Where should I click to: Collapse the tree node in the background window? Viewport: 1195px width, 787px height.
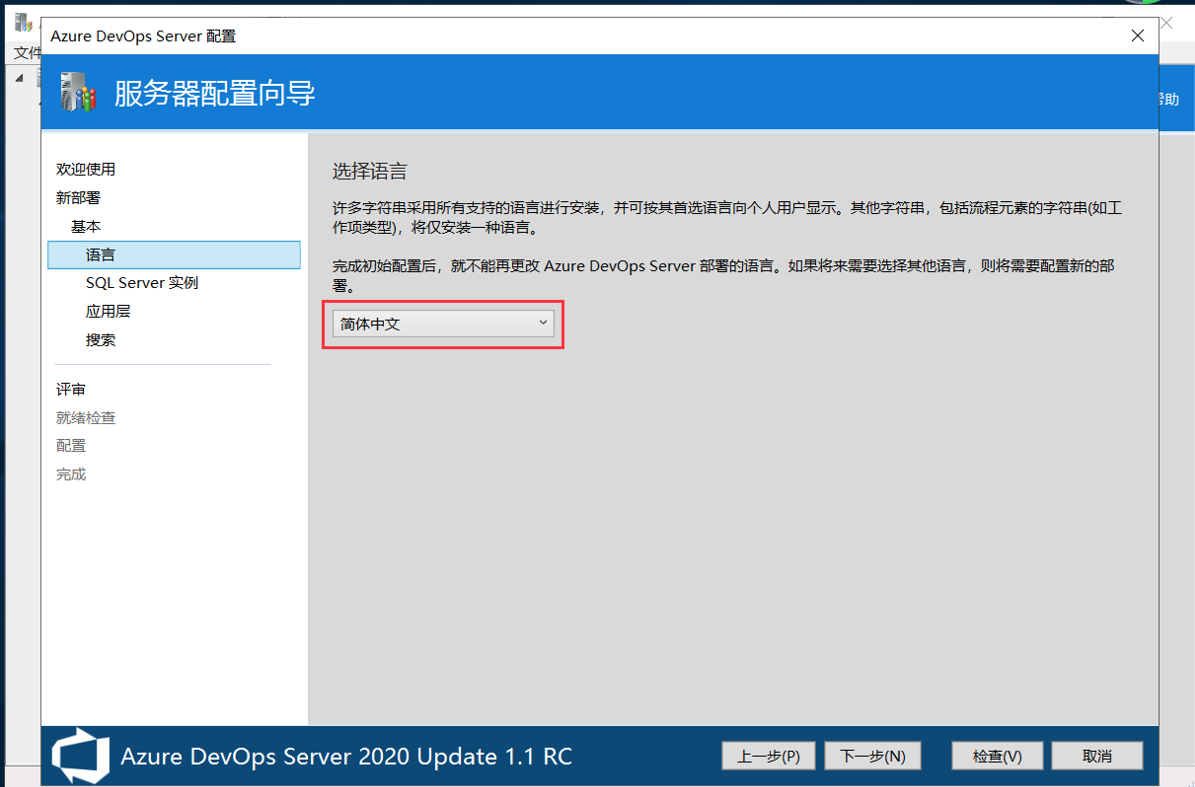pos(20,78)
